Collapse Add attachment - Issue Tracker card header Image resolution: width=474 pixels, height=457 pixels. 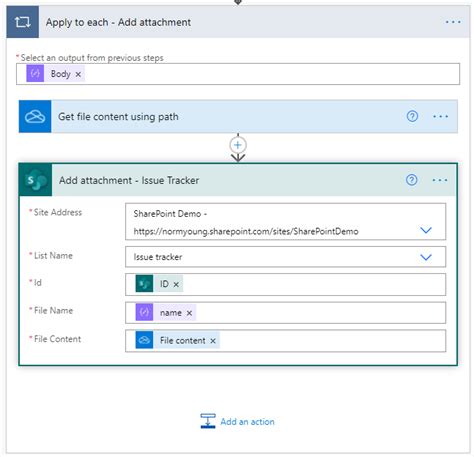(238, 180)
